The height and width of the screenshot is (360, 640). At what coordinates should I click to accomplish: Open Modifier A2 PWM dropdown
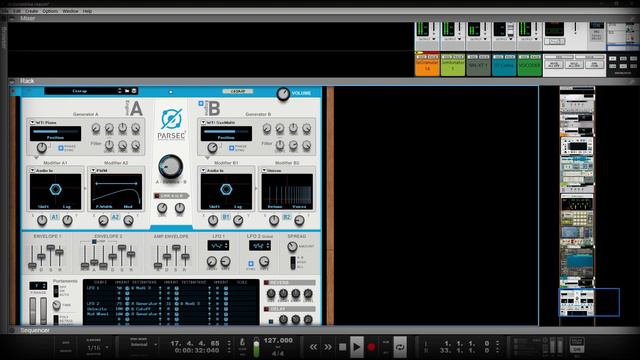point(93,170)
